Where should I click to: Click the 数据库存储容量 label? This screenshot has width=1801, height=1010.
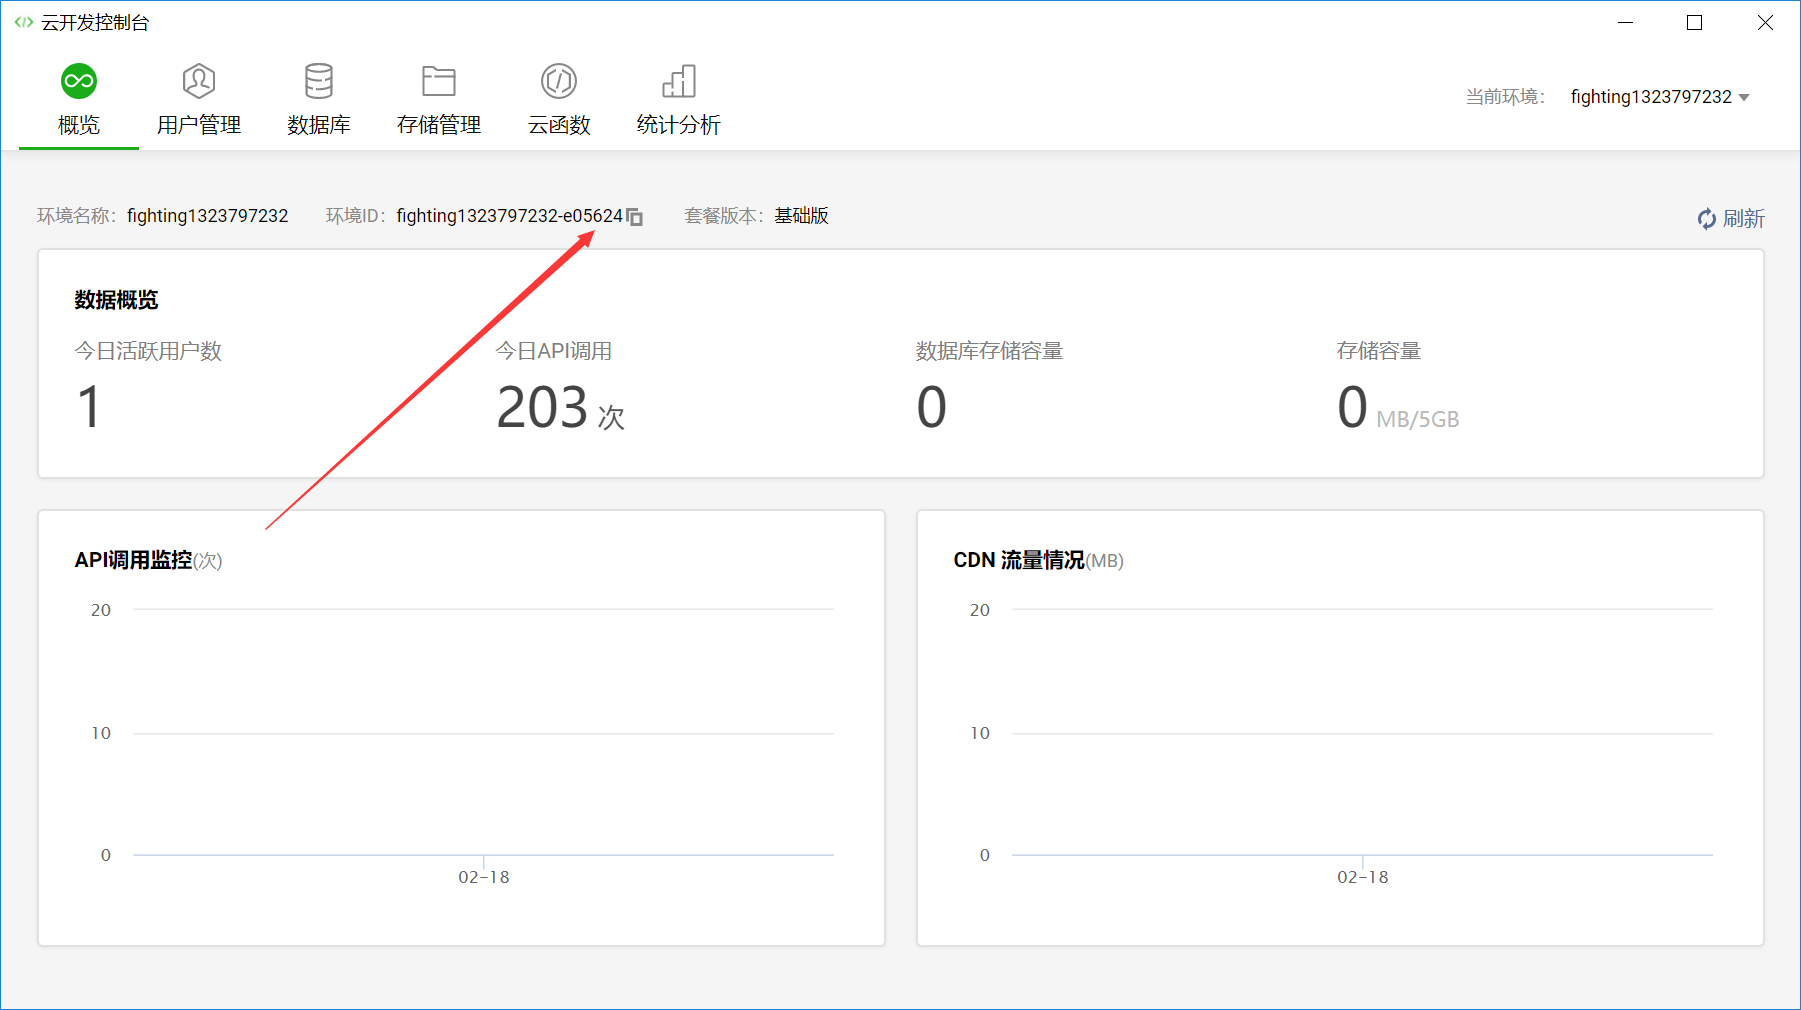[990, 351]
